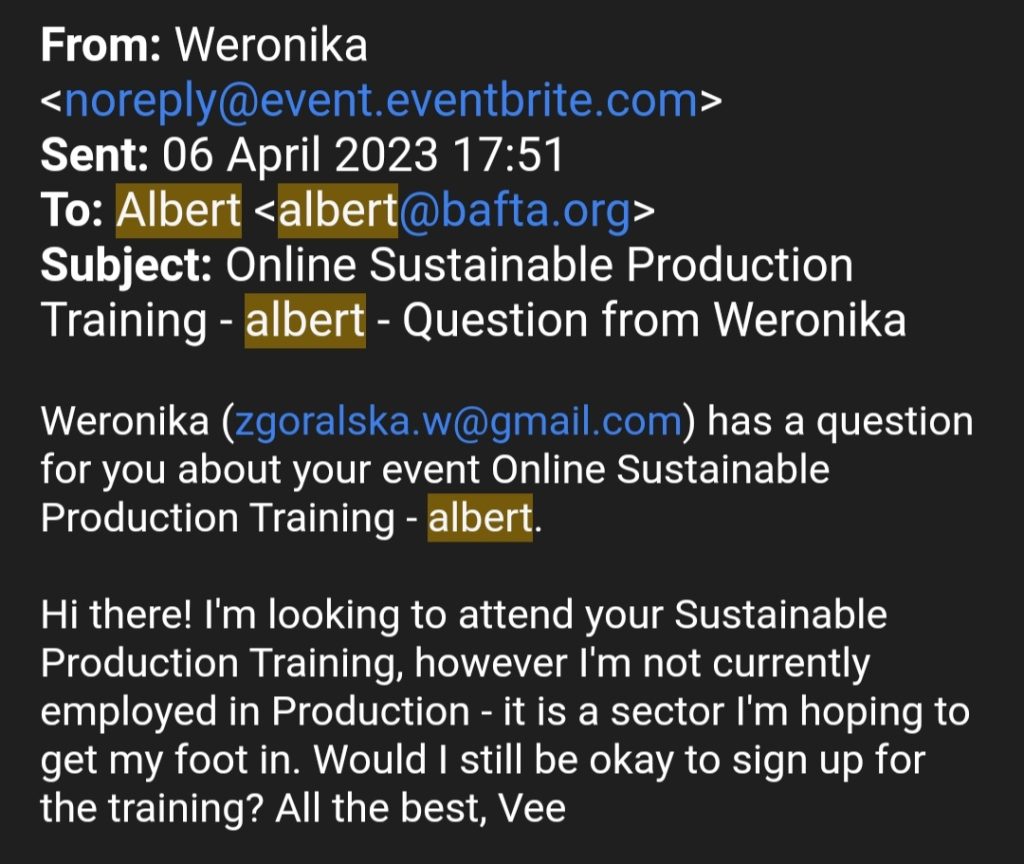Click the Vee signature at message end
Image resolution: width=1024 pixels, height=864 pixels.
pyautogui.click(x=532, y=808)
